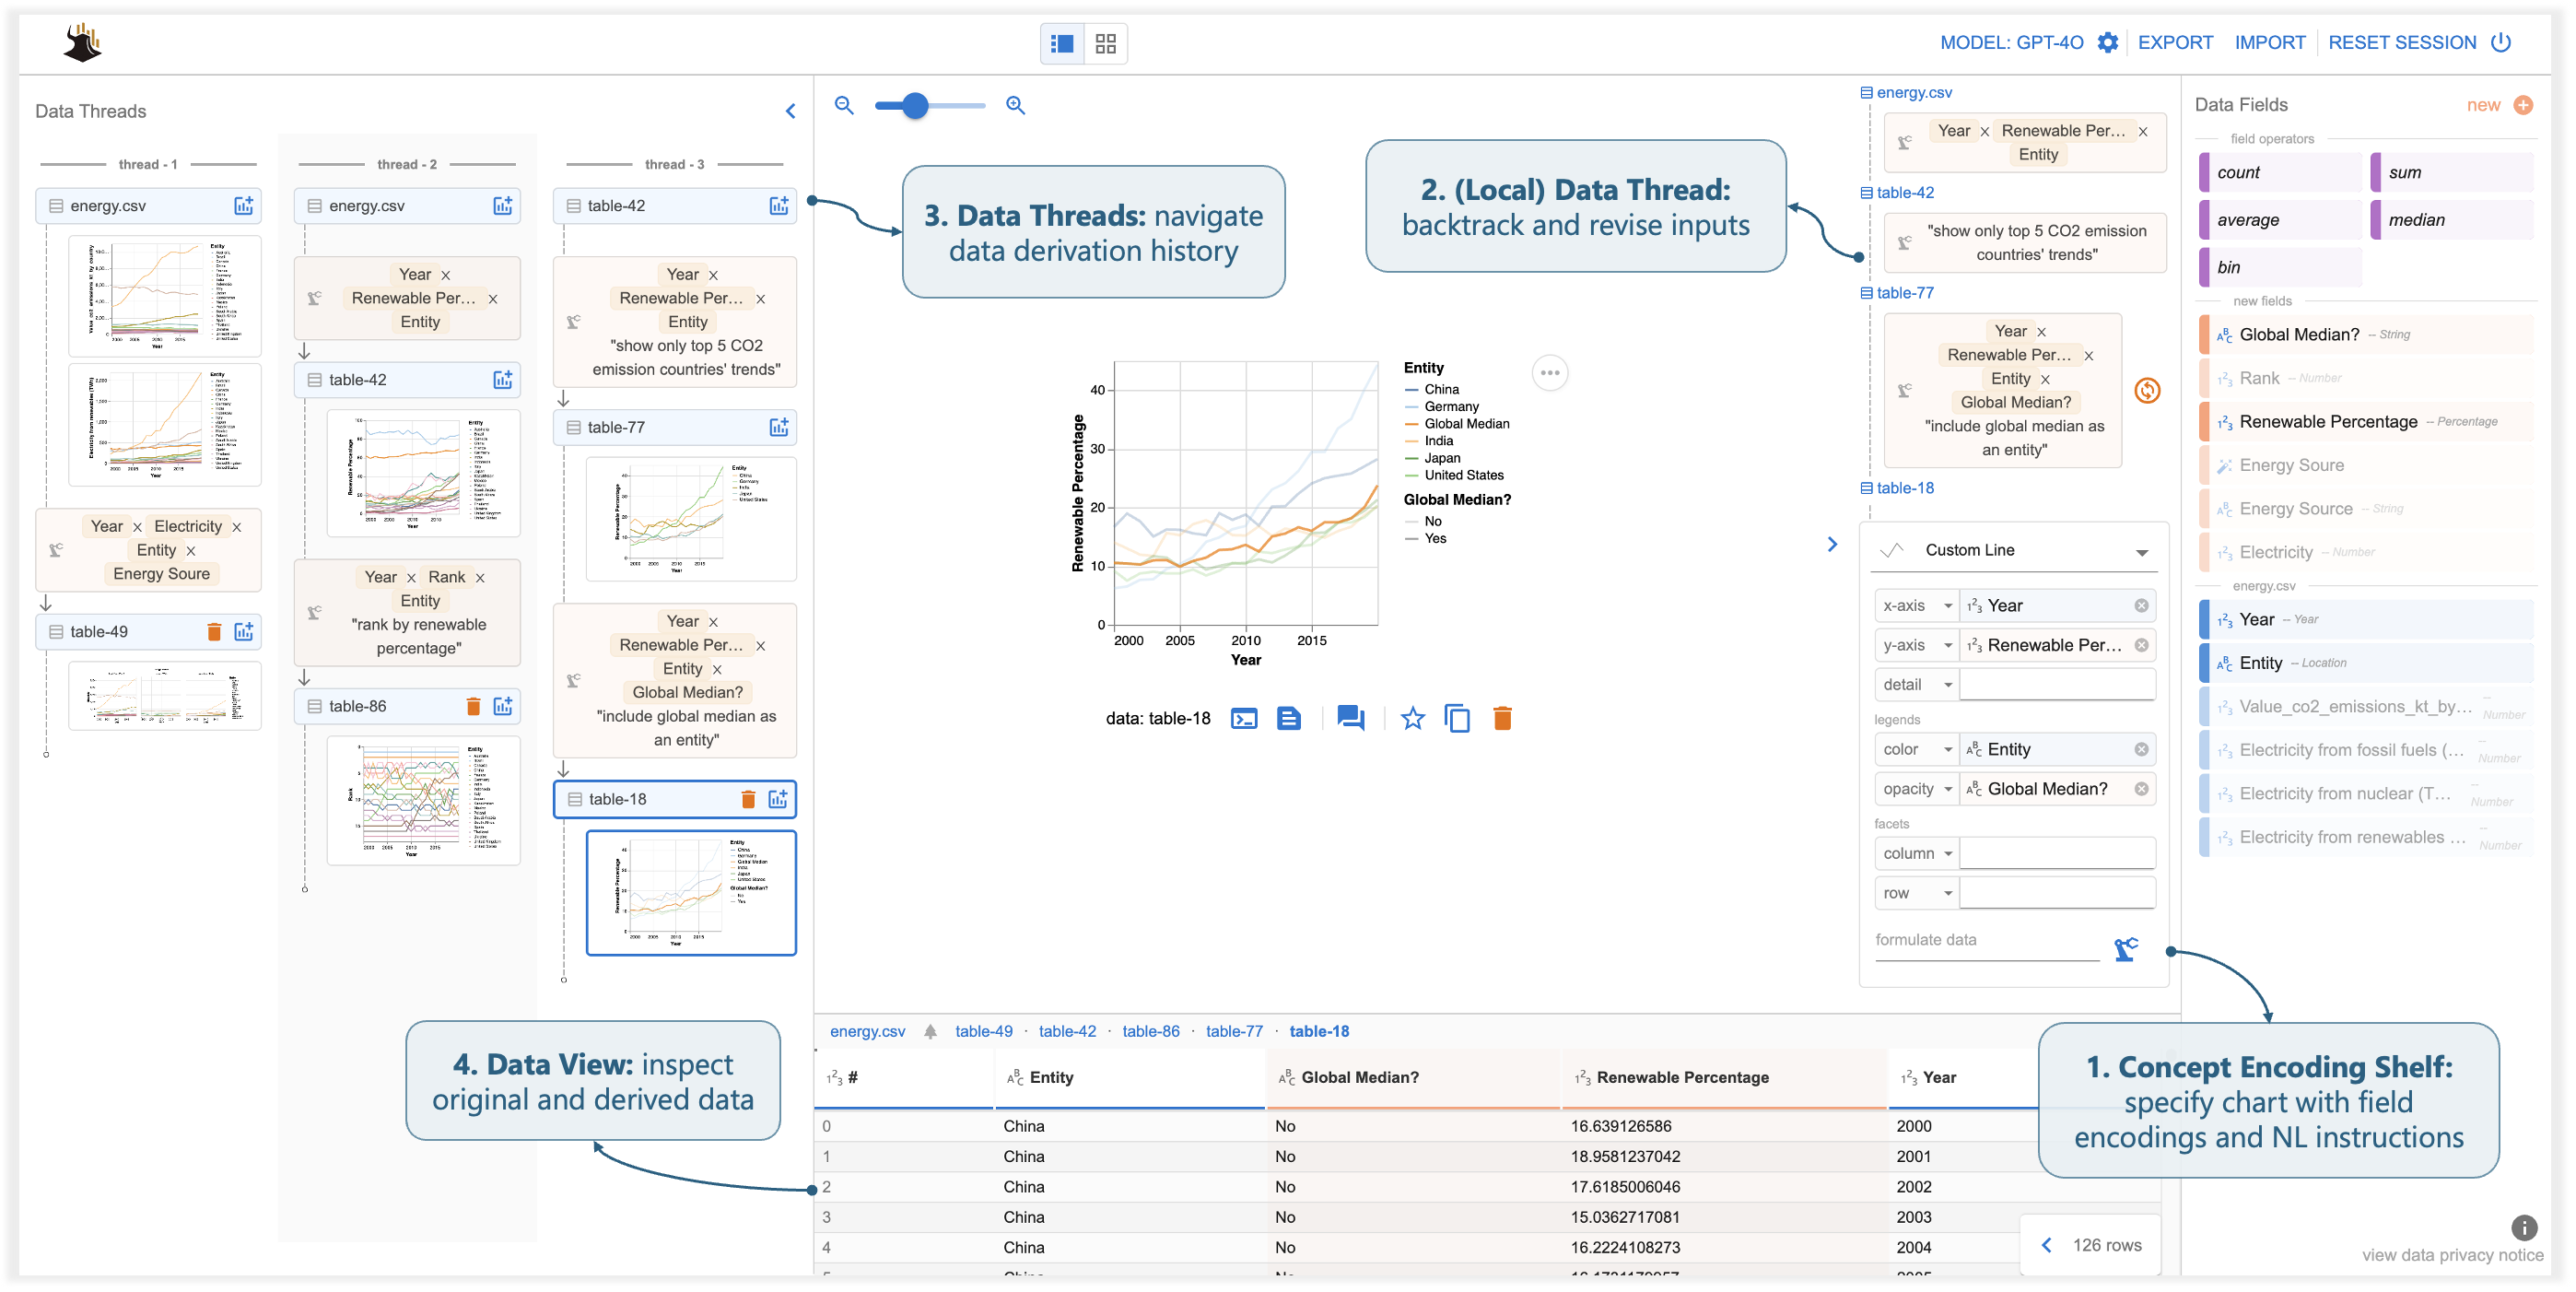Zoom in with the magnifier icon
The height and width of the screenshot is (1292, 2576).
coord(1015,105)
